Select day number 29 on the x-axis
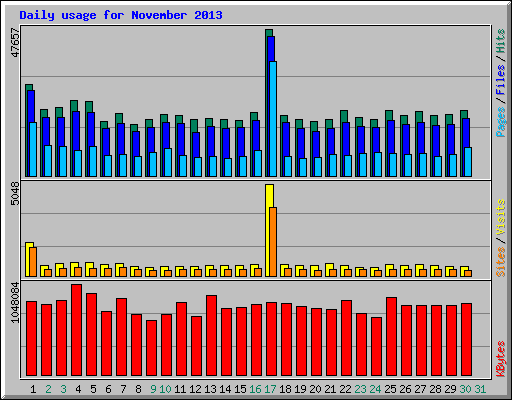 click(x=450, y=389)
